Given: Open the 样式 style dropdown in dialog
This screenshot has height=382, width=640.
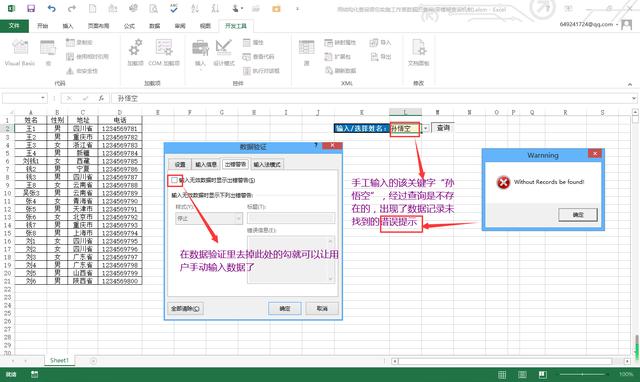Looking at the screenshot, I should coord(238,219).
